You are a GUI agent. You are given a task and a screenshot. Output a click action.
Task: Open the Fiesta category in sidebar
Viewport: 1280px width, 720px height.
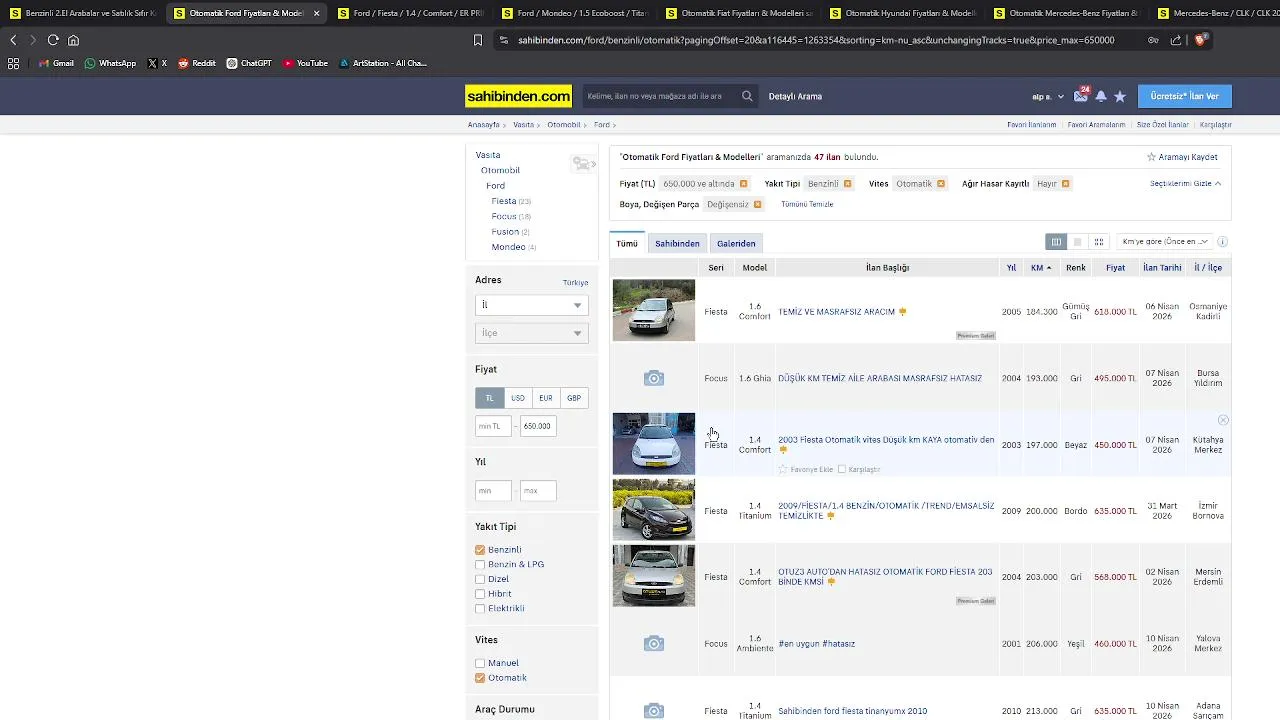point(504,201)
